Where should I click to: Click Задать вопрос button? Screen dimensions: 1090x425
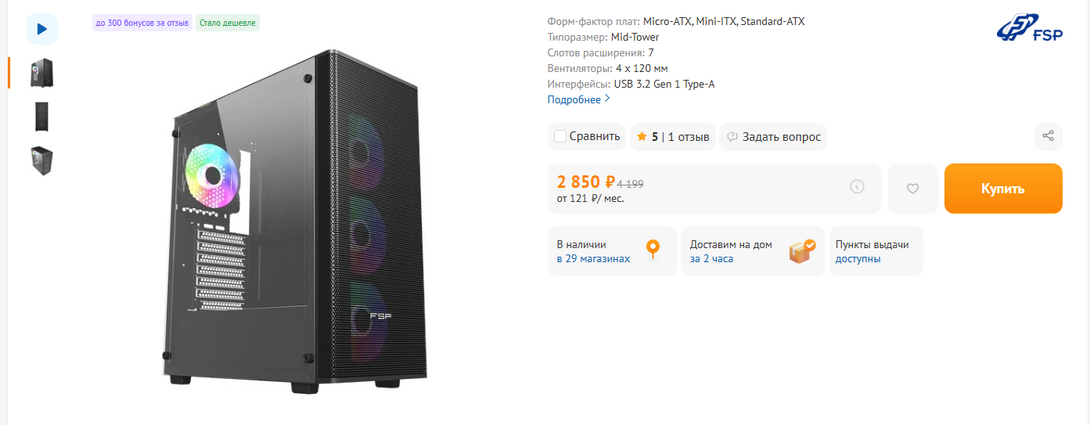click(773, 136)
